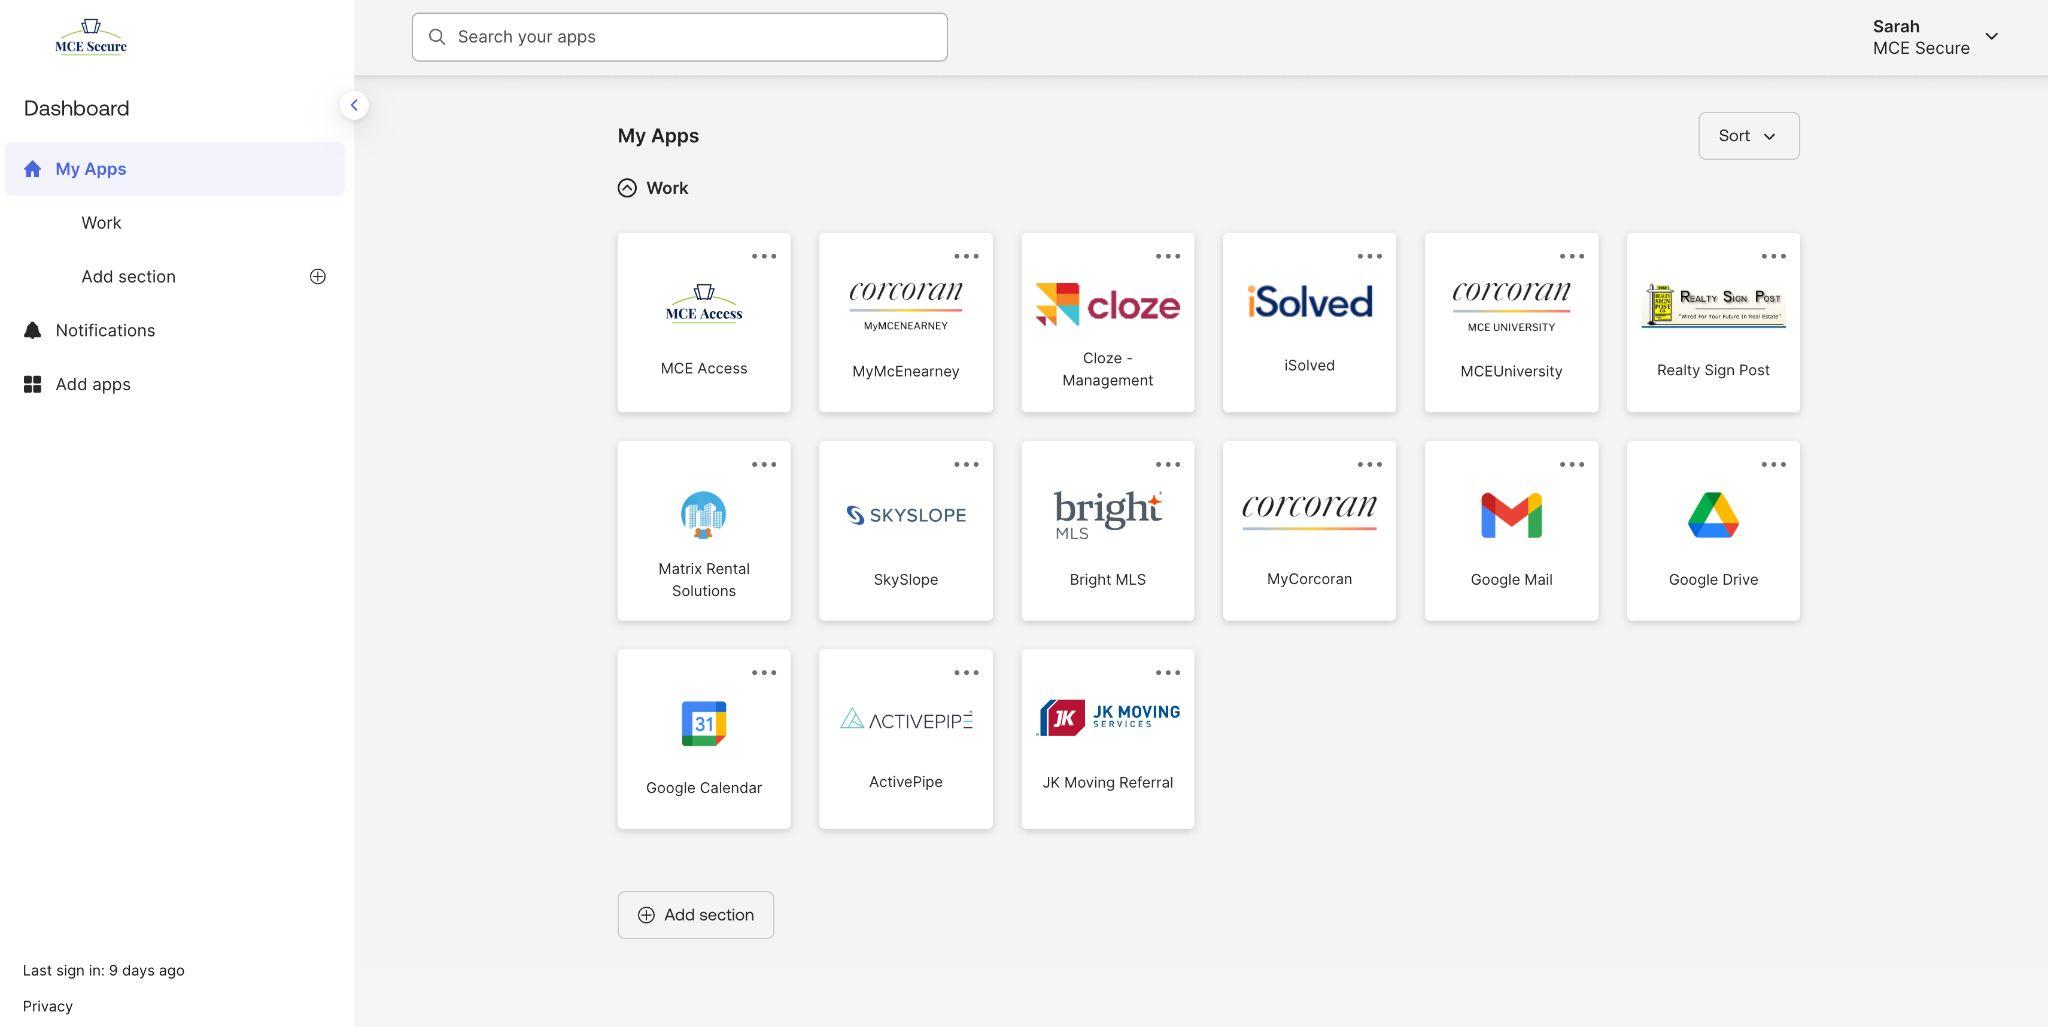Open three-dot menu on Cloze - Management
This screenshot has height=1027, width=2048.
1168,256
